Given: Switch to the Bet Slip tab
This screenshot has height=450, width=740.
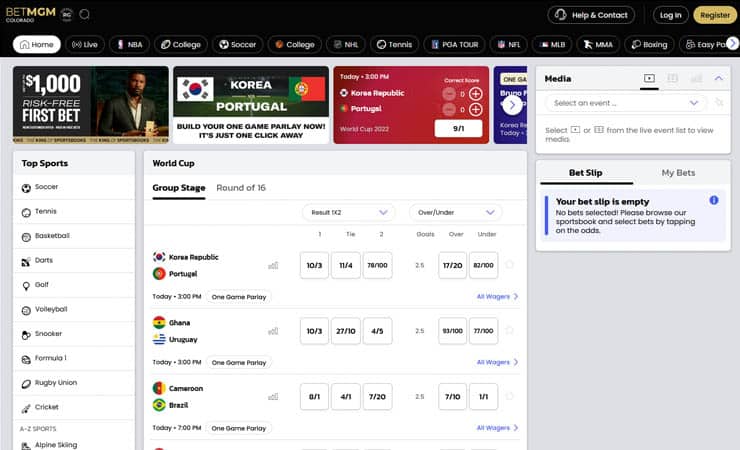Looking at the screenshot, I should [x=586, y=173].
